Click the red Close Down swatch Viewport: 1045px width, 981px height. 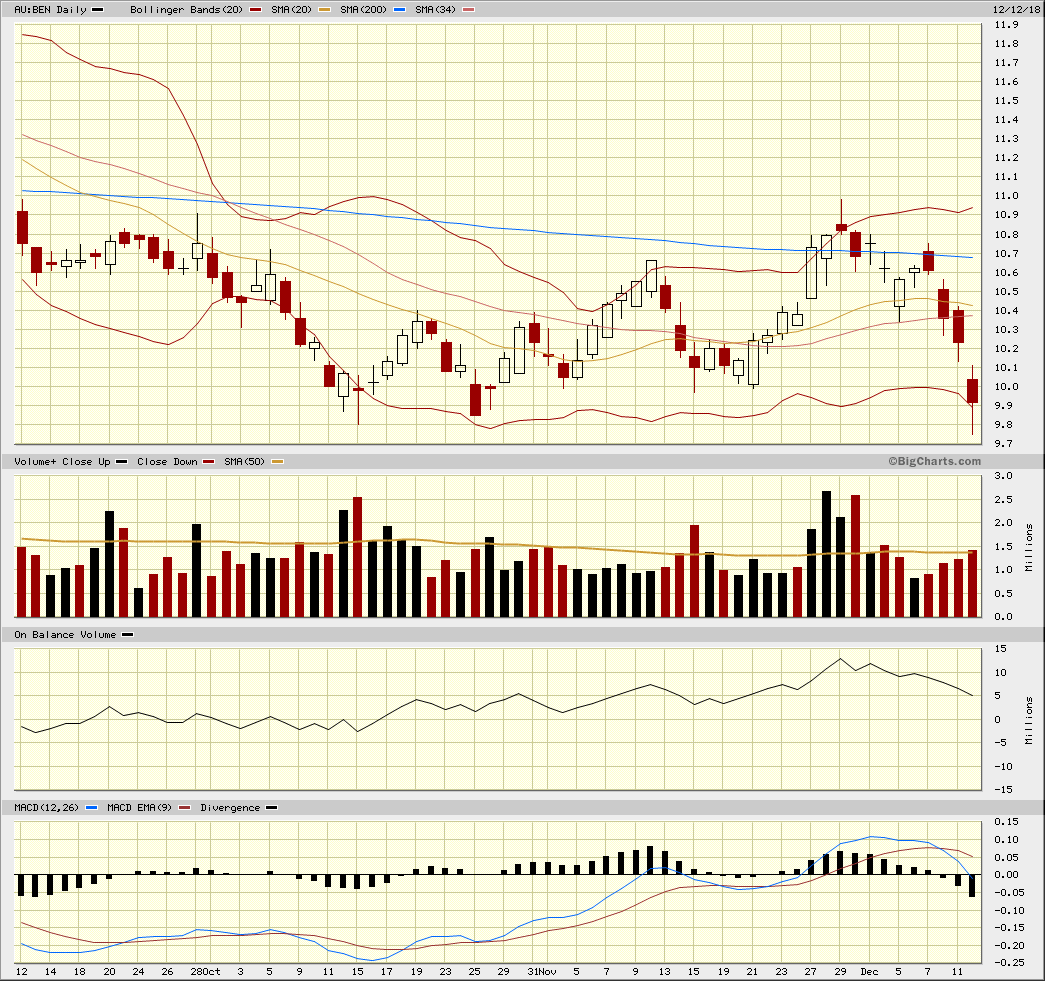(209, 461)
